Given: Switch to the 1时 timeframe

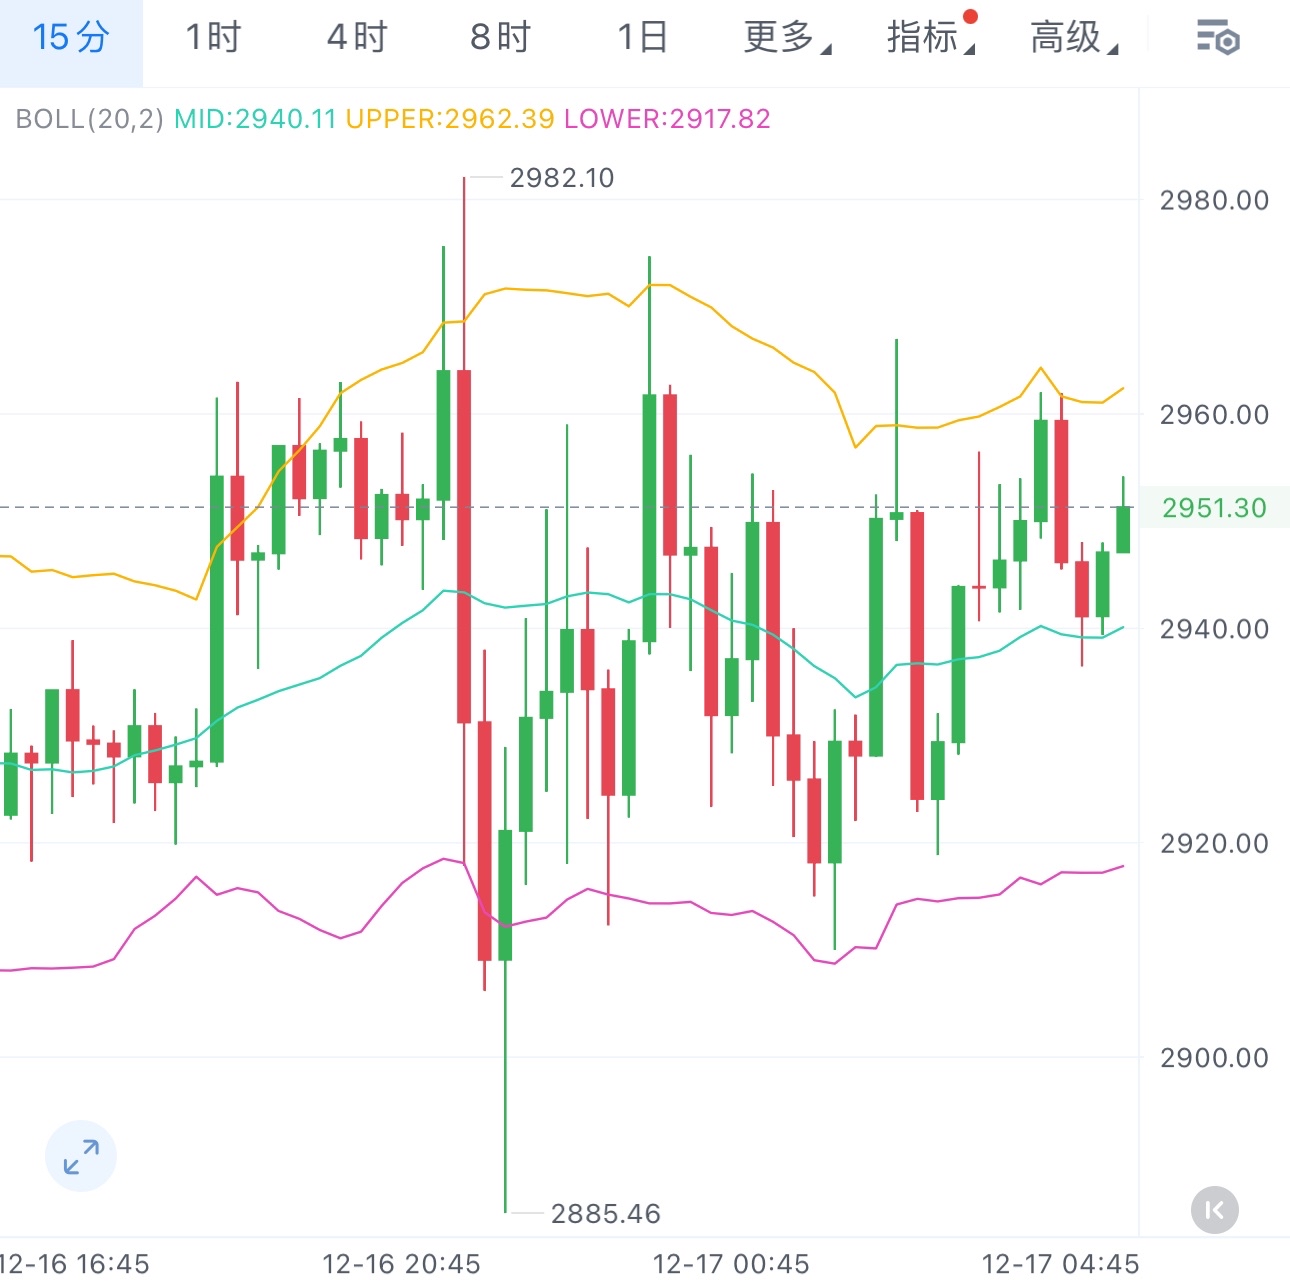Looking at the screenshot, I should coord(213,38).
